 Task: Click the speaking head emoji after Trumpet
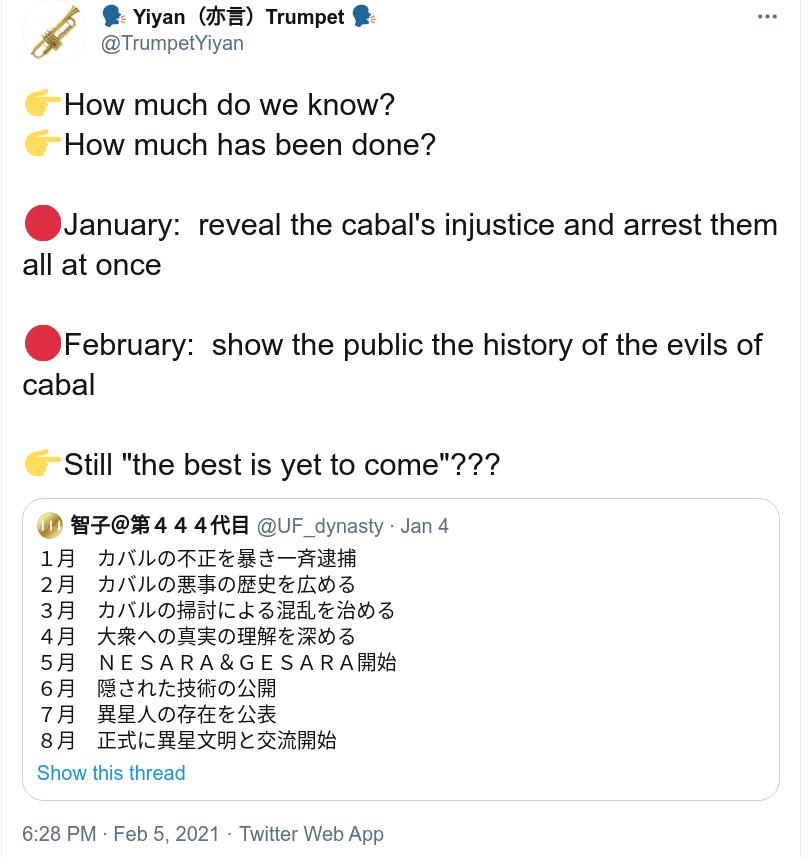pos(363,16)
